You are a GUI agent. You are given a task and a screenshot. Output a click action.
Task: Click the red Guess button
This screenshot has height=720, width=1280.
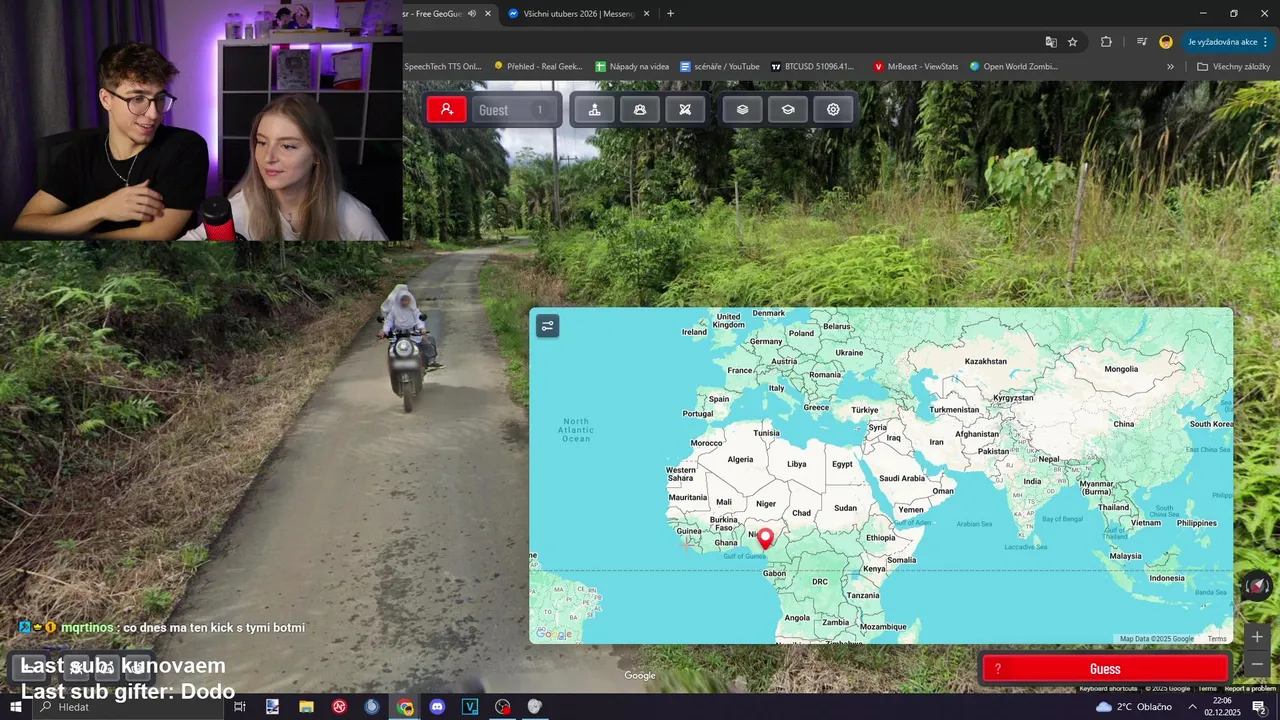click(x=1105, y=669)
